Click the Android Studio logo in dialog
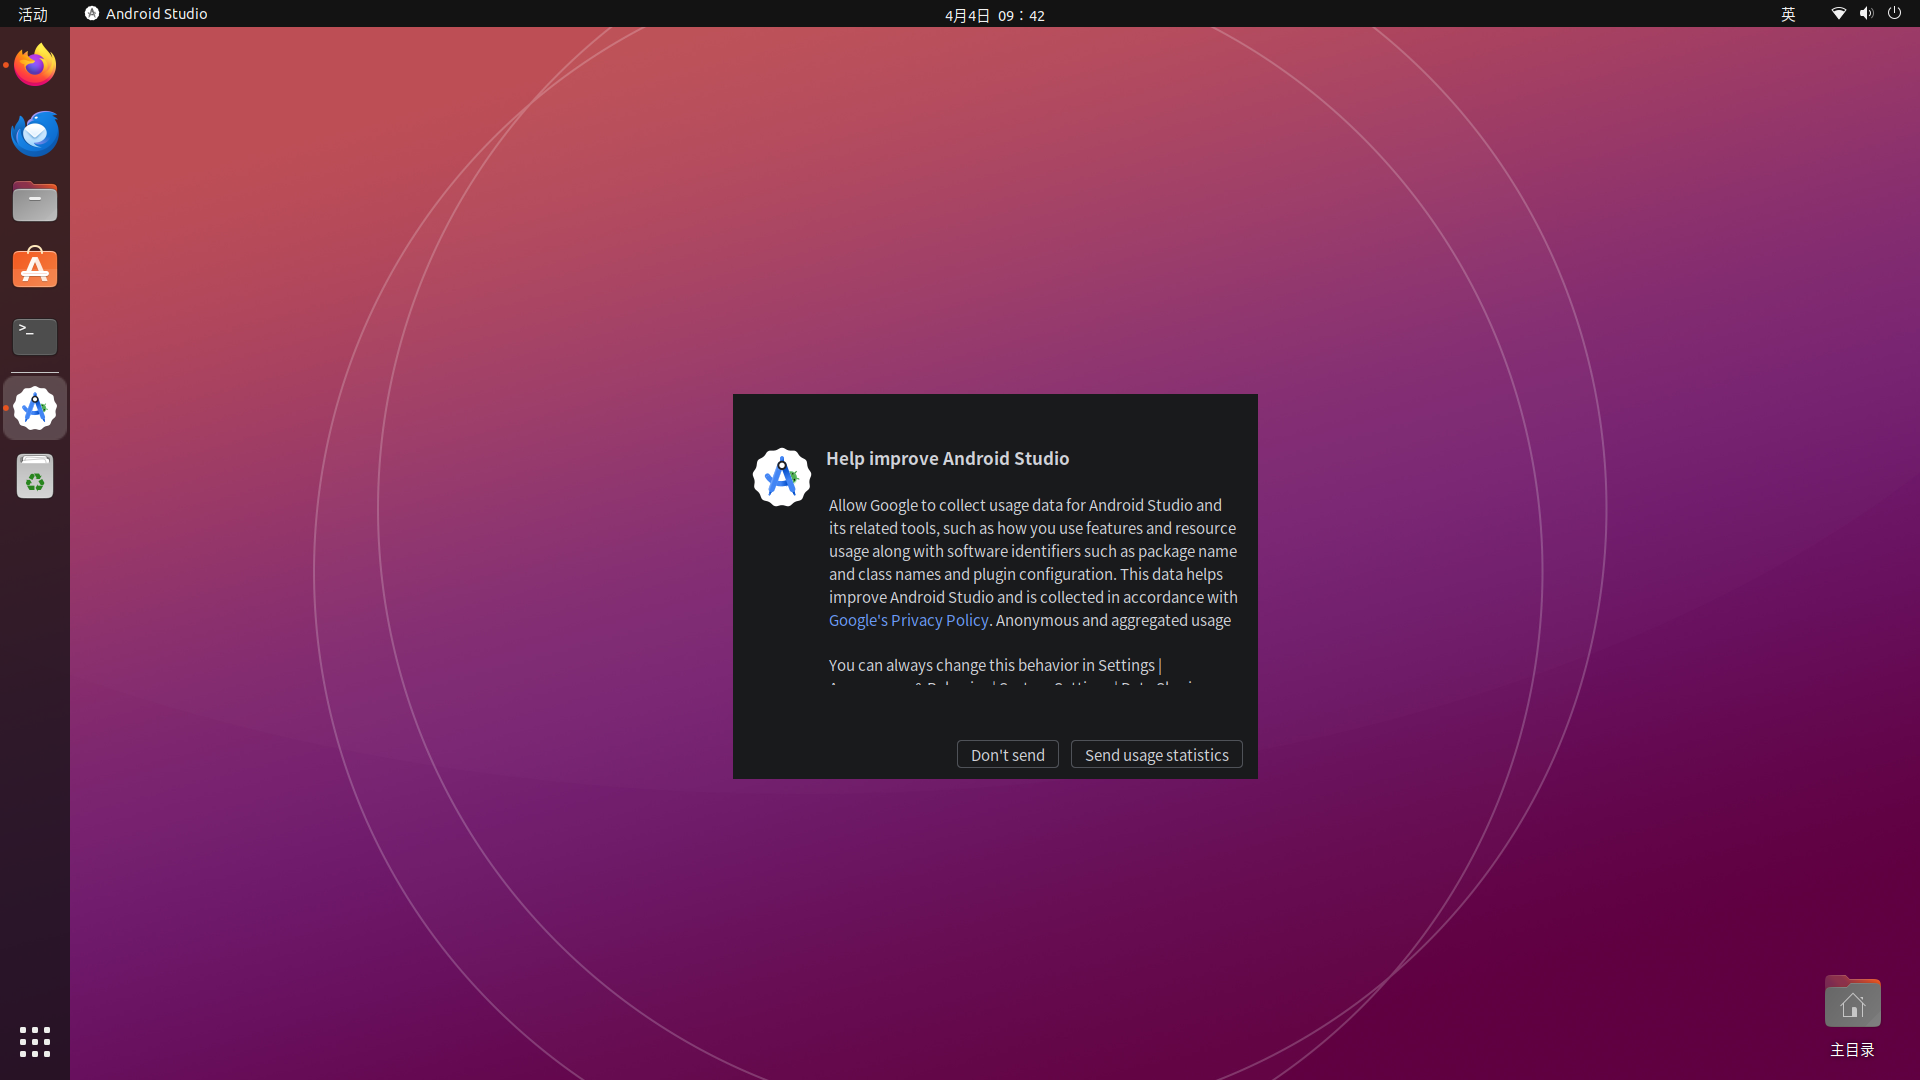Image resolution: width=1920 pixels, height=1080 pixels. coord(781,477)
